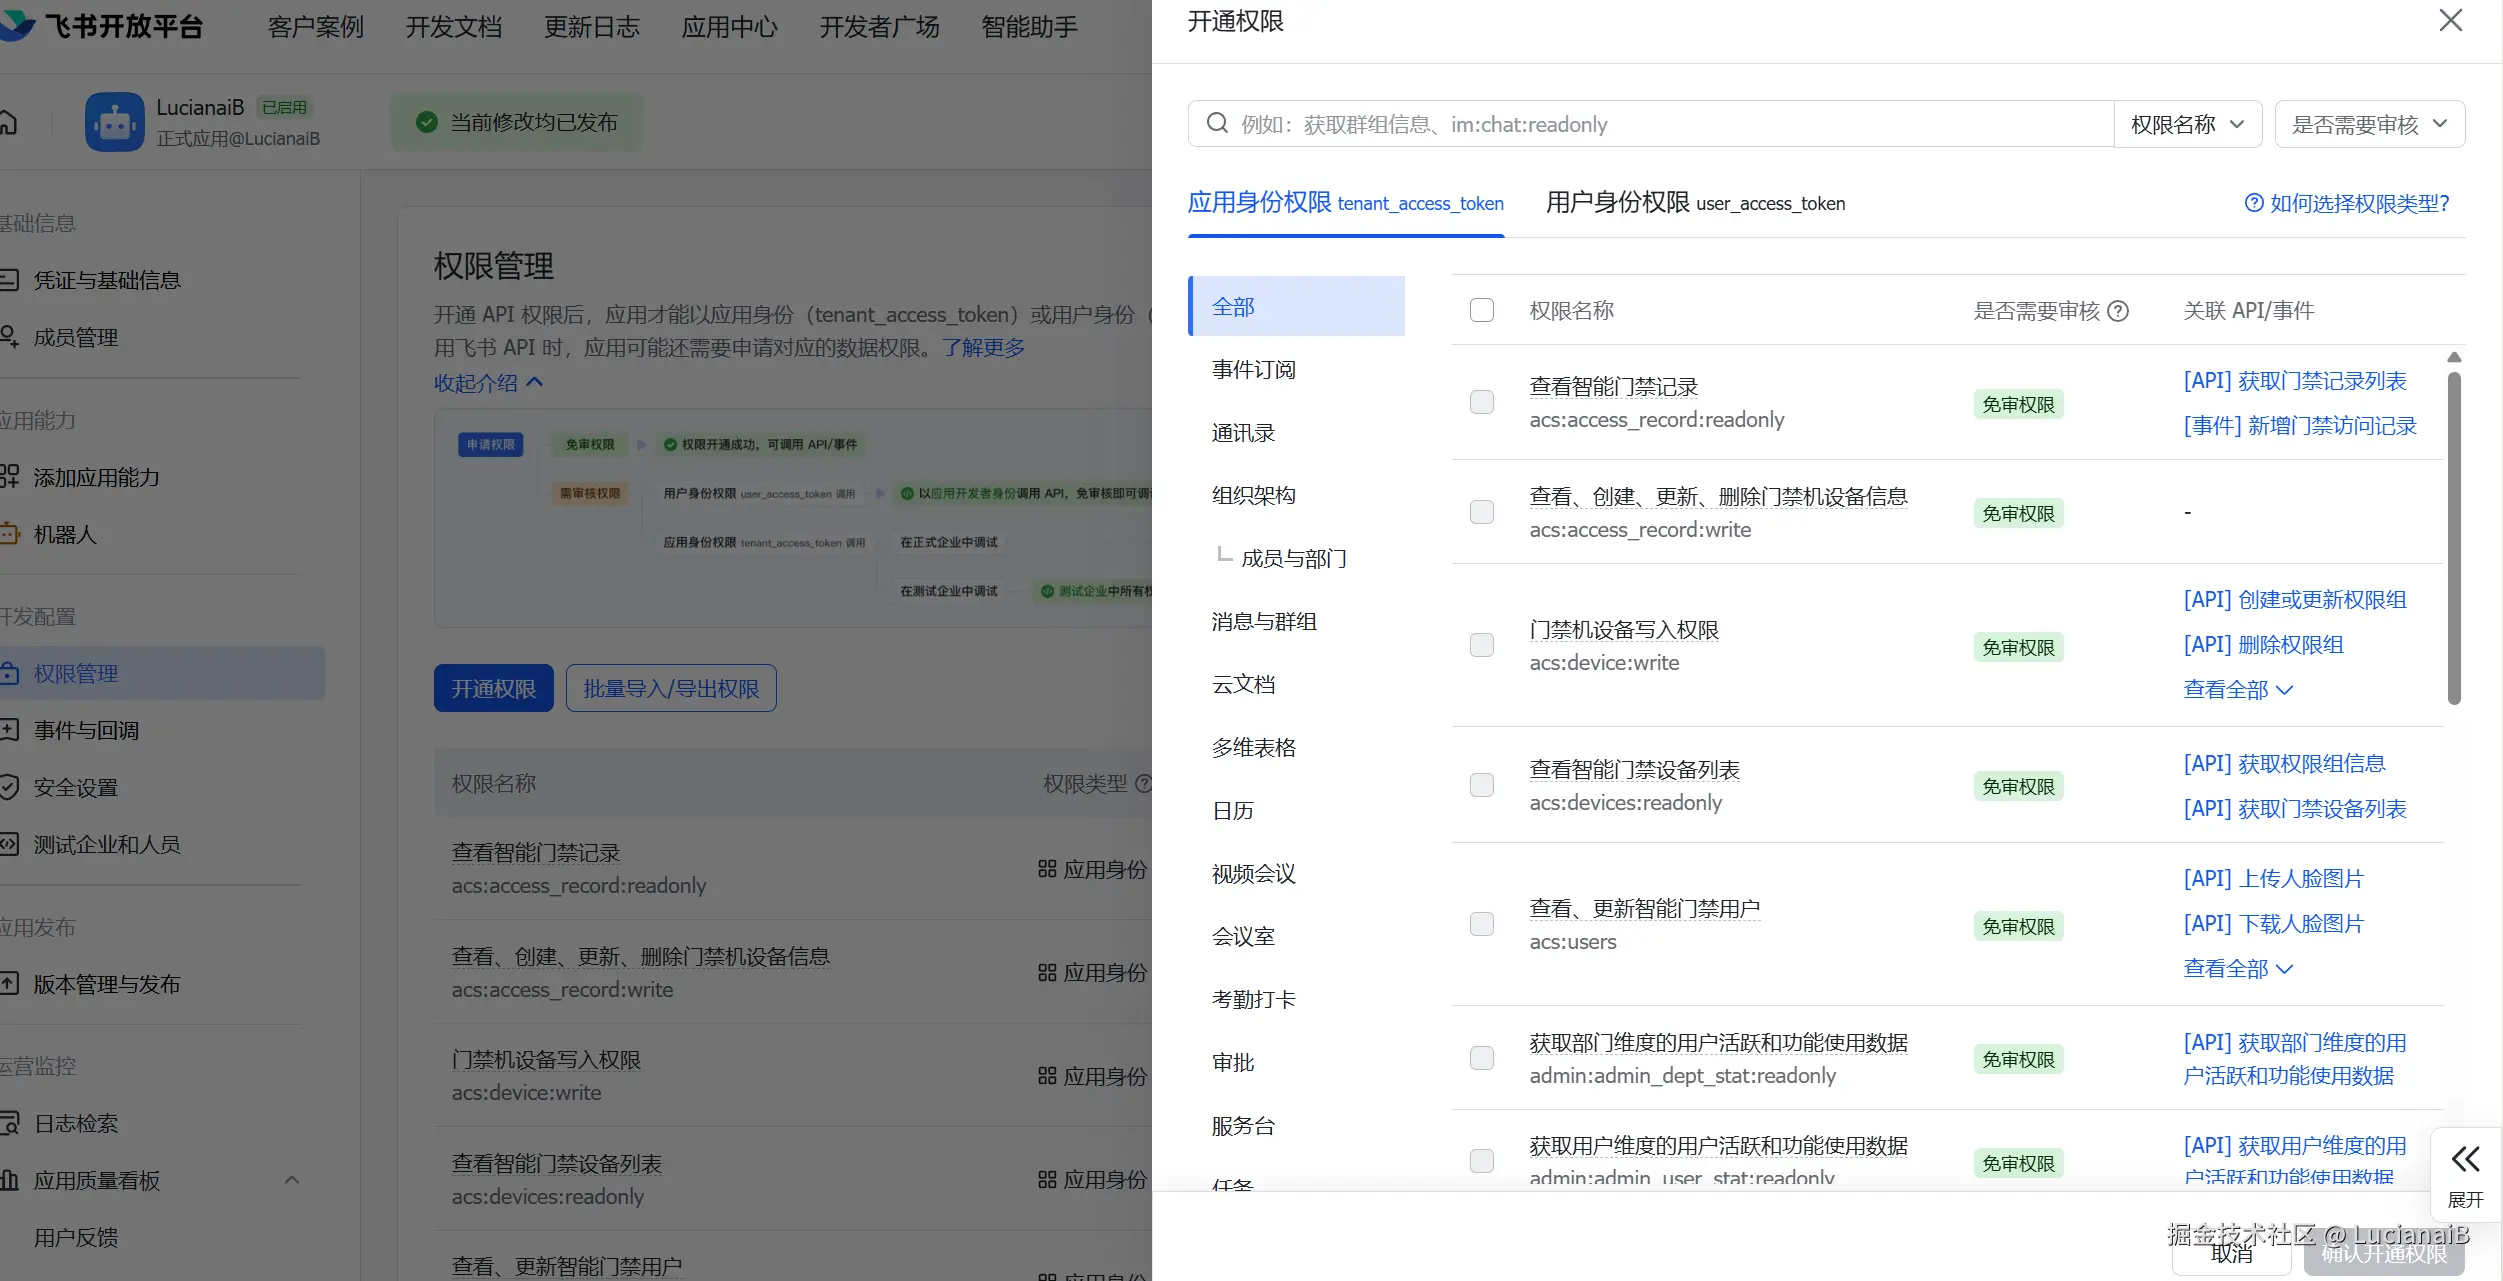Click 批量导入/导出权限 button
The width and height of the screenshot is (2503, 1281).
click(x=670, y=688)
